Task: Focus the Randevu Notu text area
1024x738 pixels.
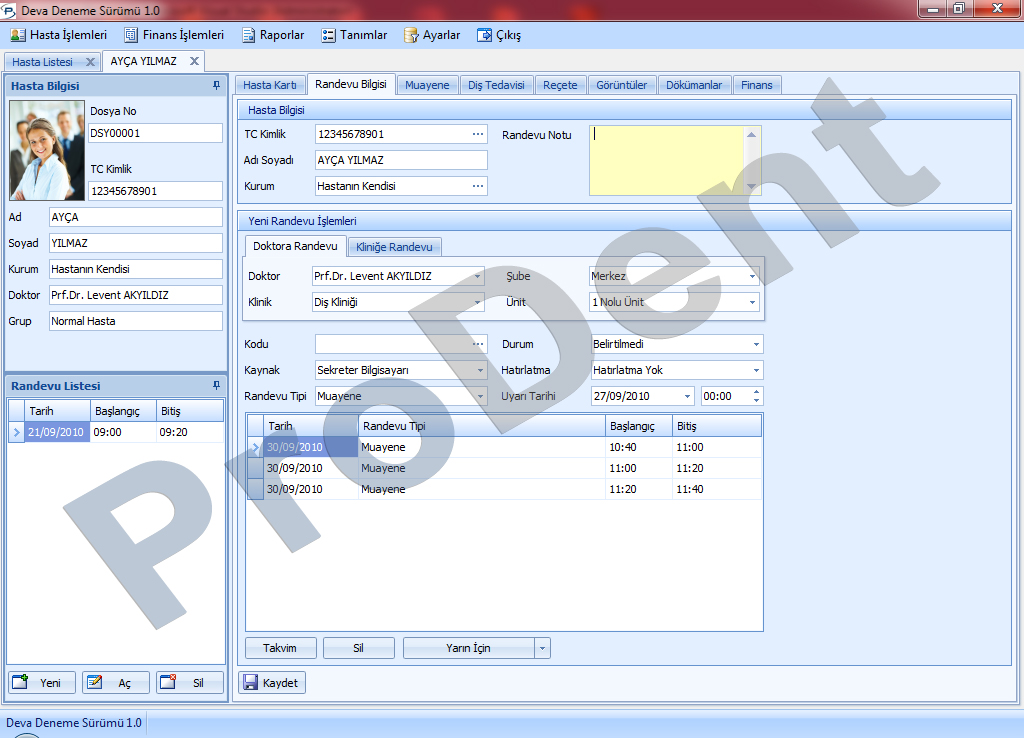Action: (666, 161)
